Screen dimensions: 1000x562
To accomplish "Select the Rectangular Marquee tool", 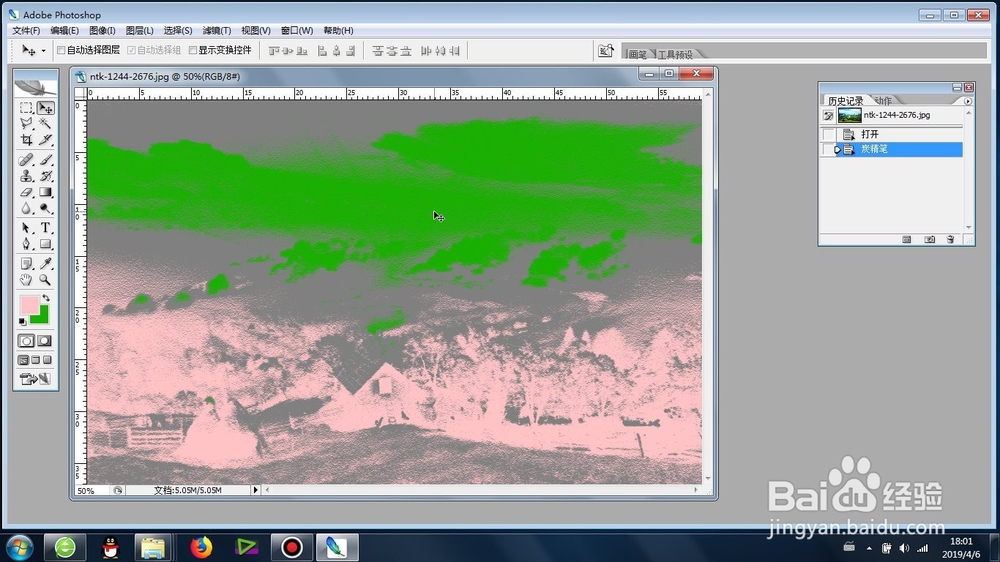I will click(x=26, y=108).
